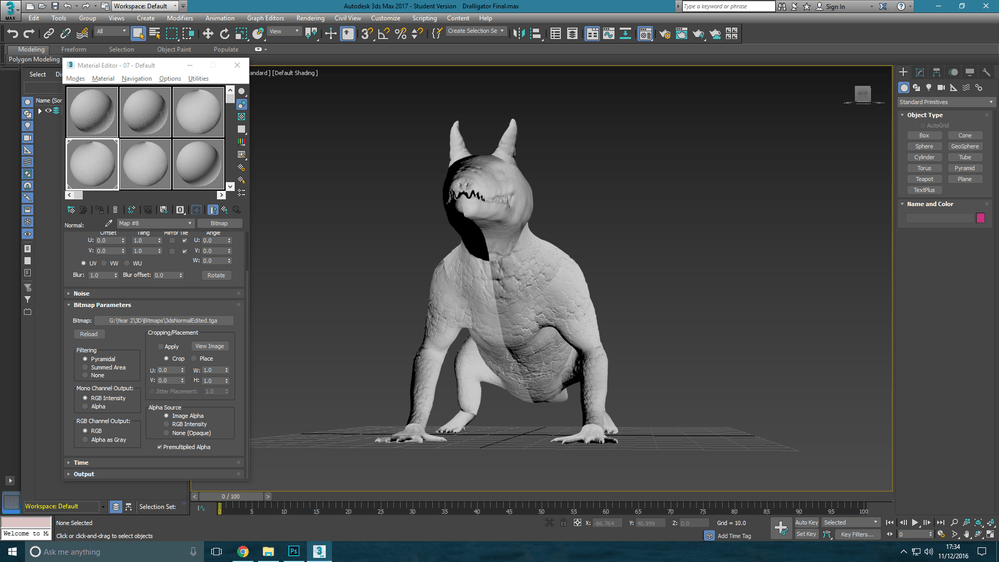Expand the Noise rollout
999x562 pixels.
(x=82, y=293)
